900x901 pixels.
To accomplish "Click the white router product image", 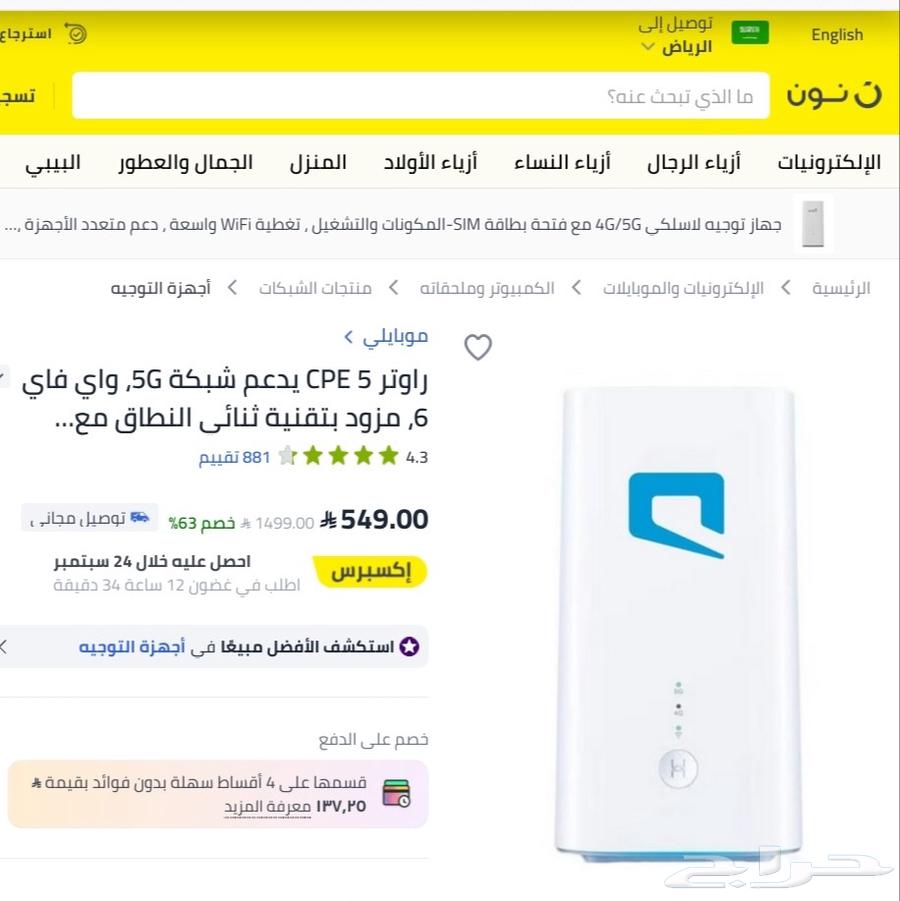I will coord(677,623).
